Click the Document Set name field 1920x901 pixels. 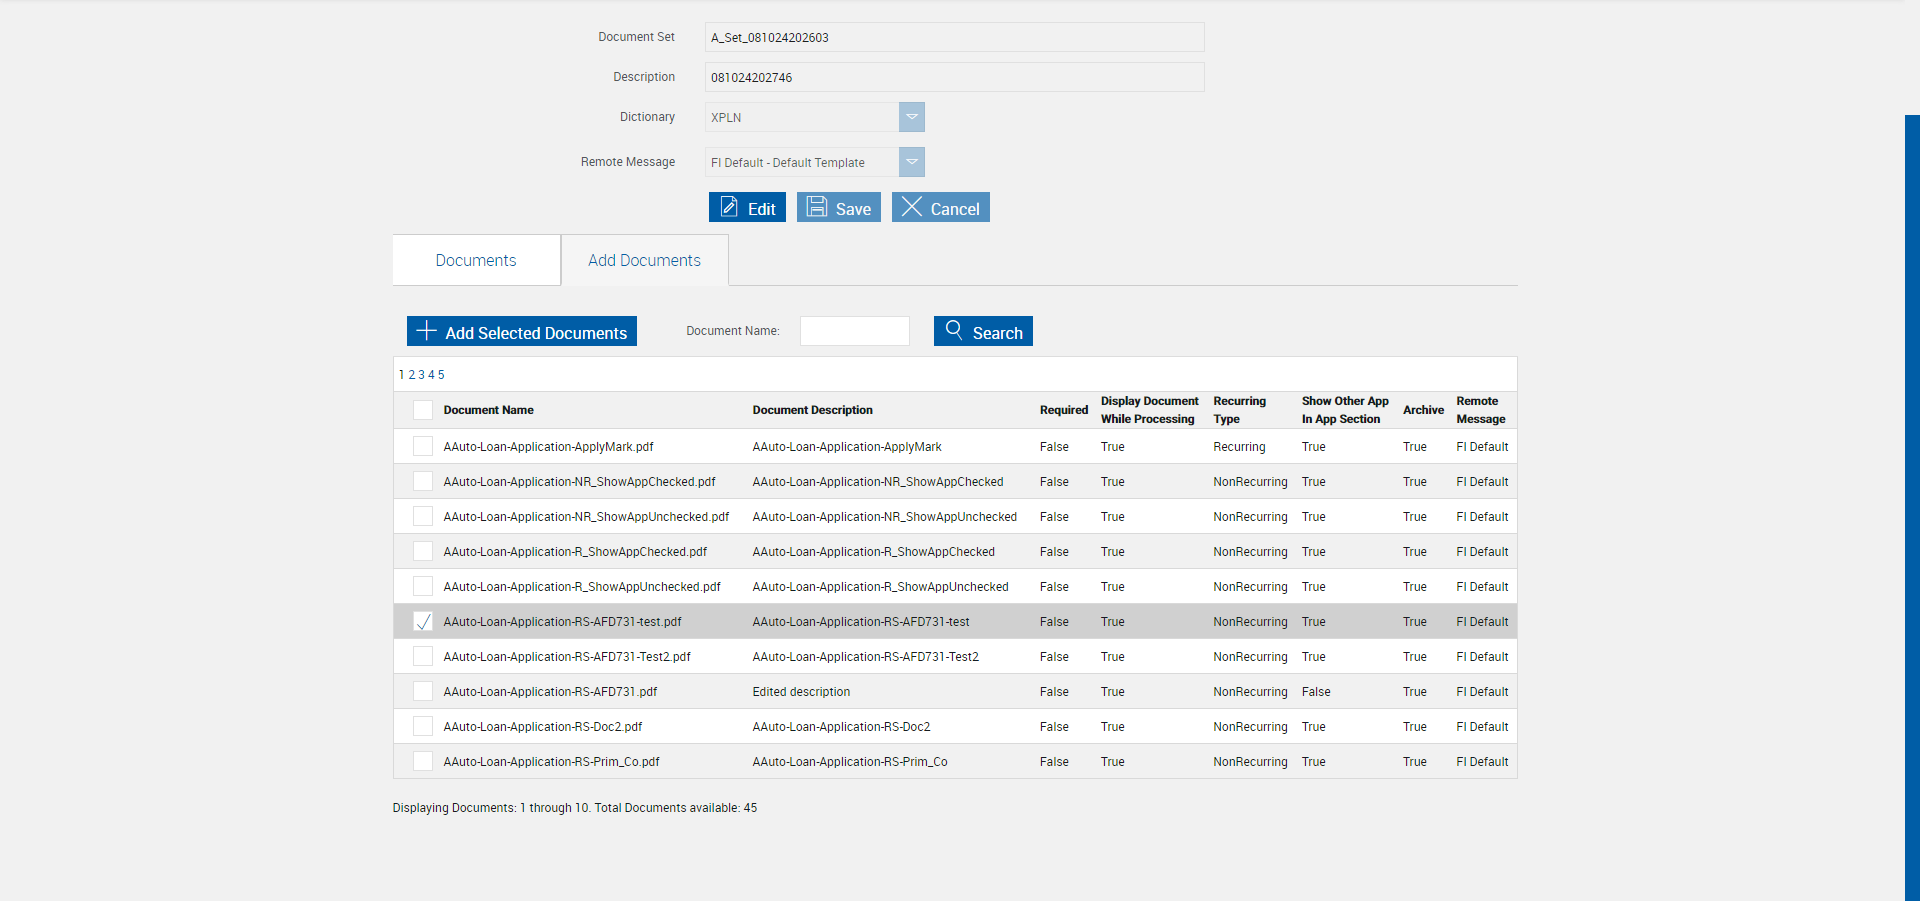pos(955,37)
